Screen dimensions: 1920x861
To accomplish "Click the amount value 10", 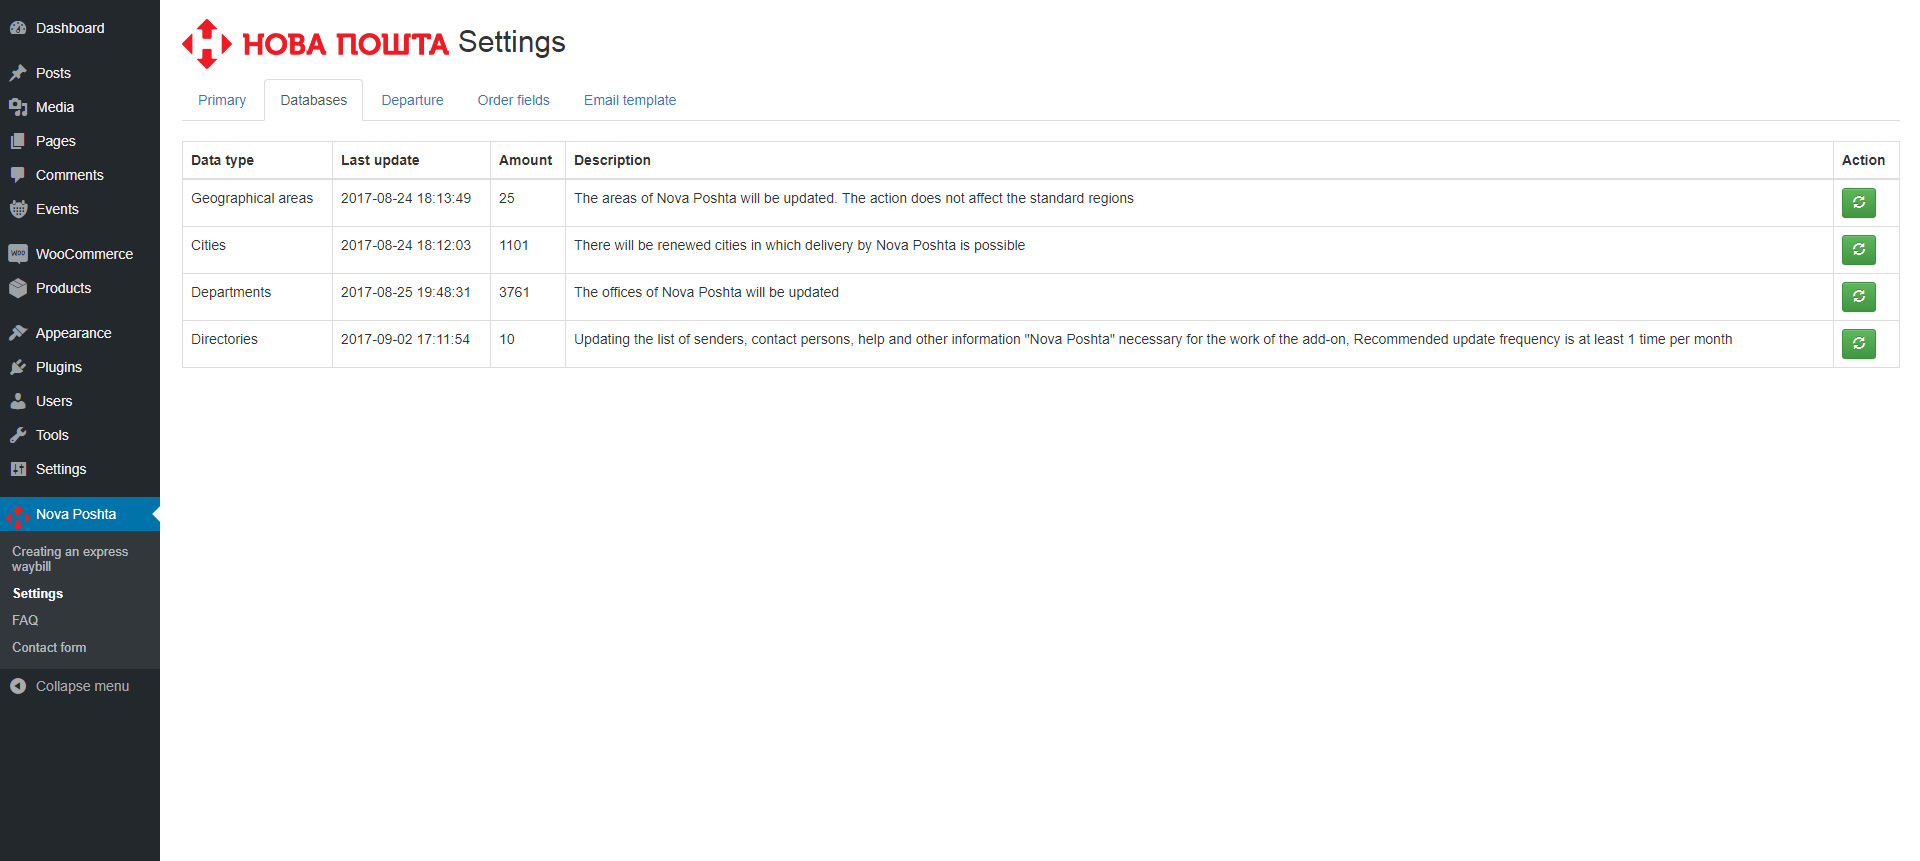I will click(507, 339).
